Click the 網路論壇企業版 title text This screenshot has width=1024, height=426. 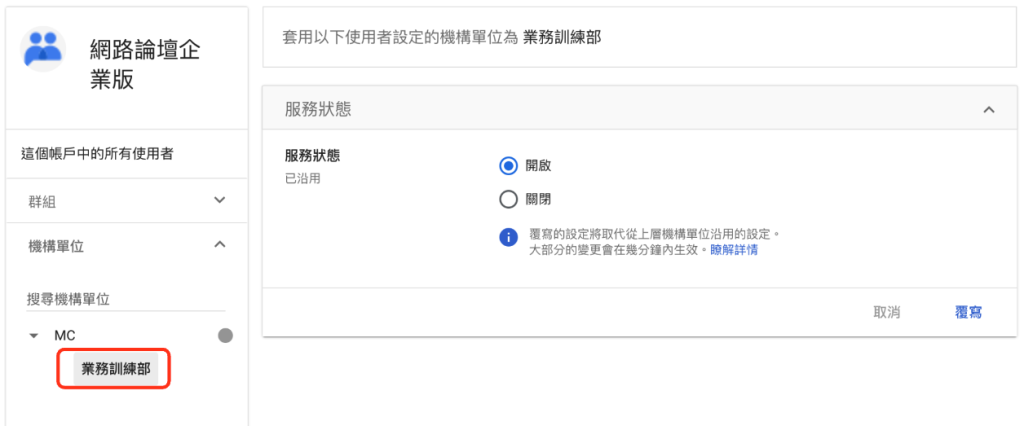click(145, 65)
